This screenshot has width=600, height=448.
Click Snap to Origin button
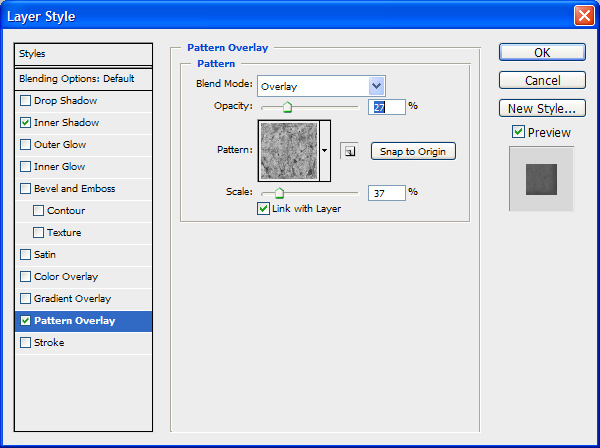coord(413,151)
